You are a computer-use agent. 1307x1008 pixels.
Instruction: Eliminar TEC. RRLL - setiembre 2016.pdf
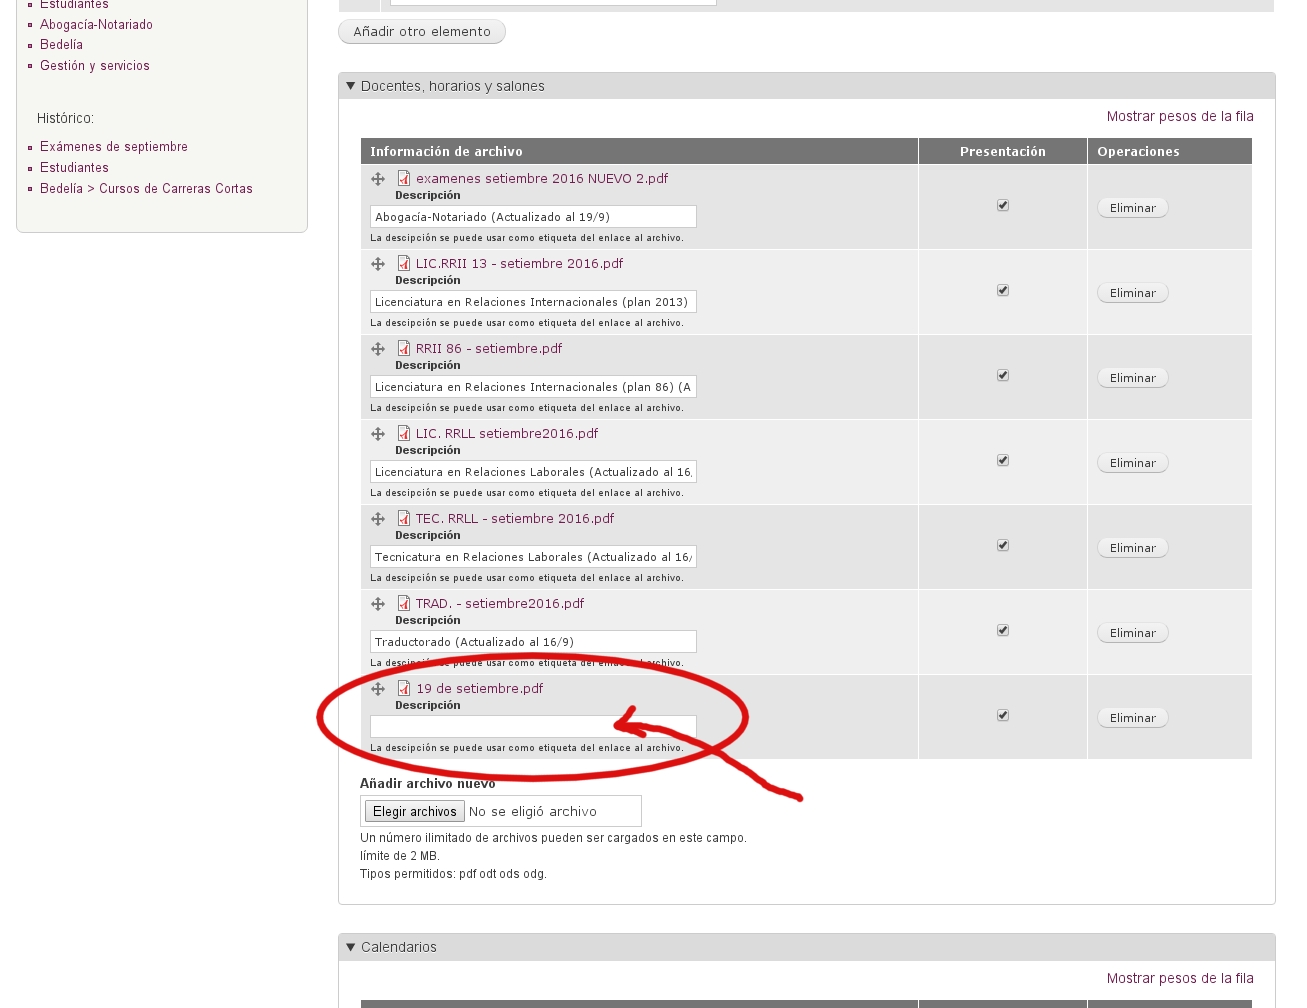pos(1133,548)
